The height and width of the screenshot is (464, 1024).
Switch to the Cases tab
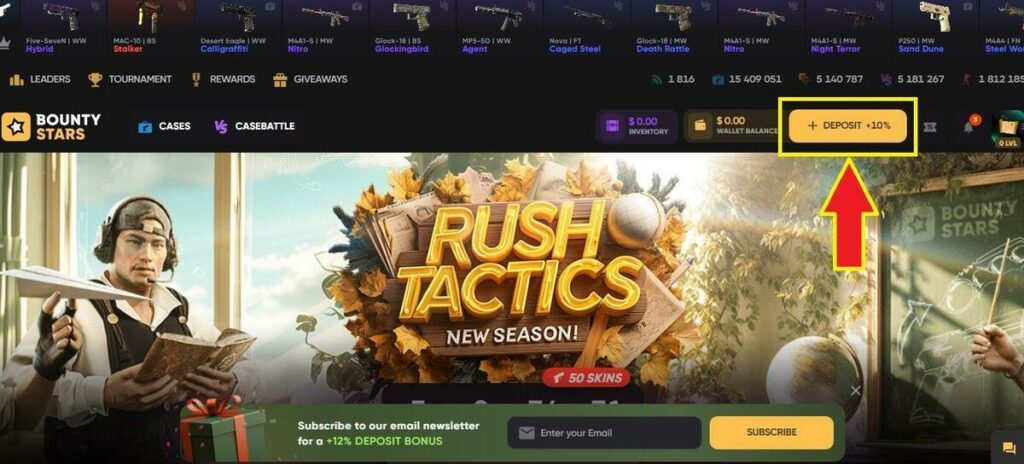click(165, 126)
